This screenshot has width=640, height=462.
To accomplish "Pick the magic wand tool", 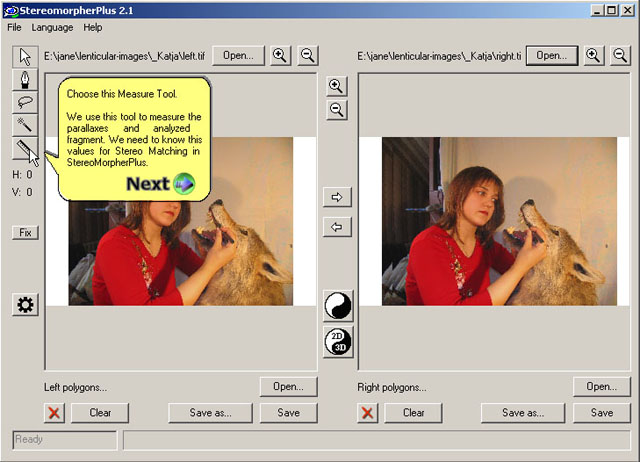I will (x=25, y=126).
